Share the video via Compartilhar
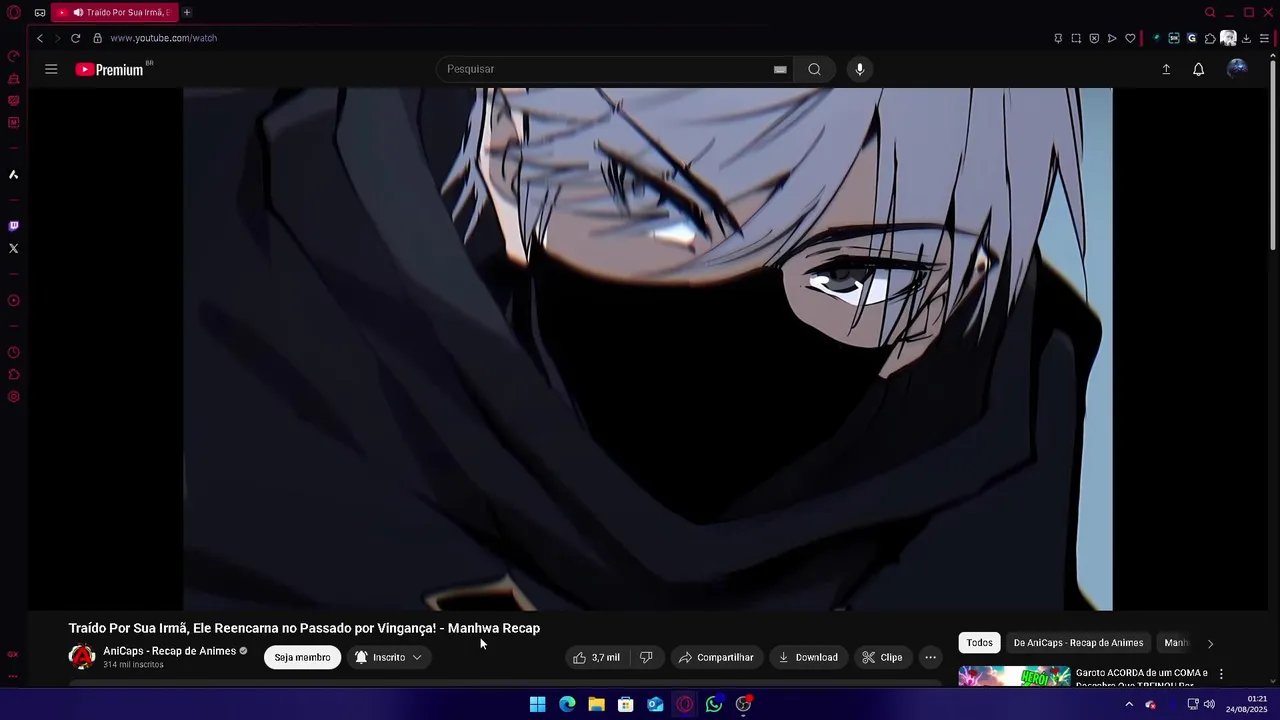 pos(716,657)
